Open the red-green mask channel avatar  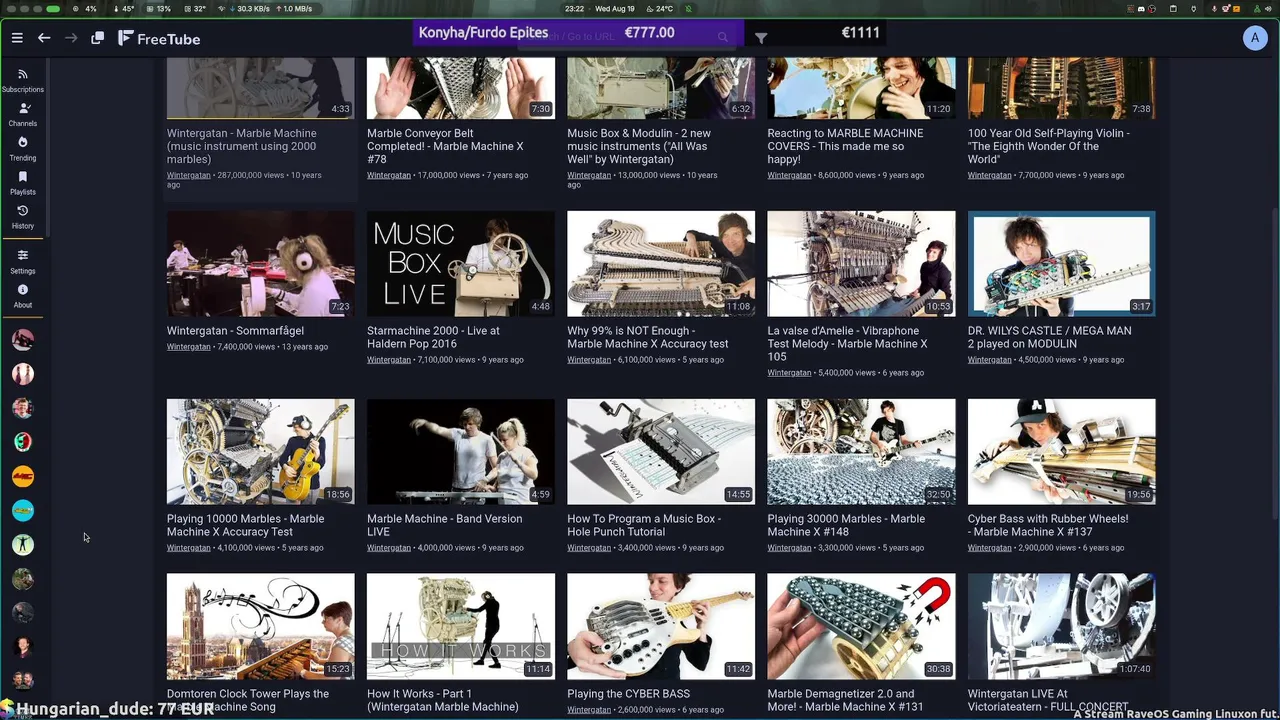coord(23,442)
